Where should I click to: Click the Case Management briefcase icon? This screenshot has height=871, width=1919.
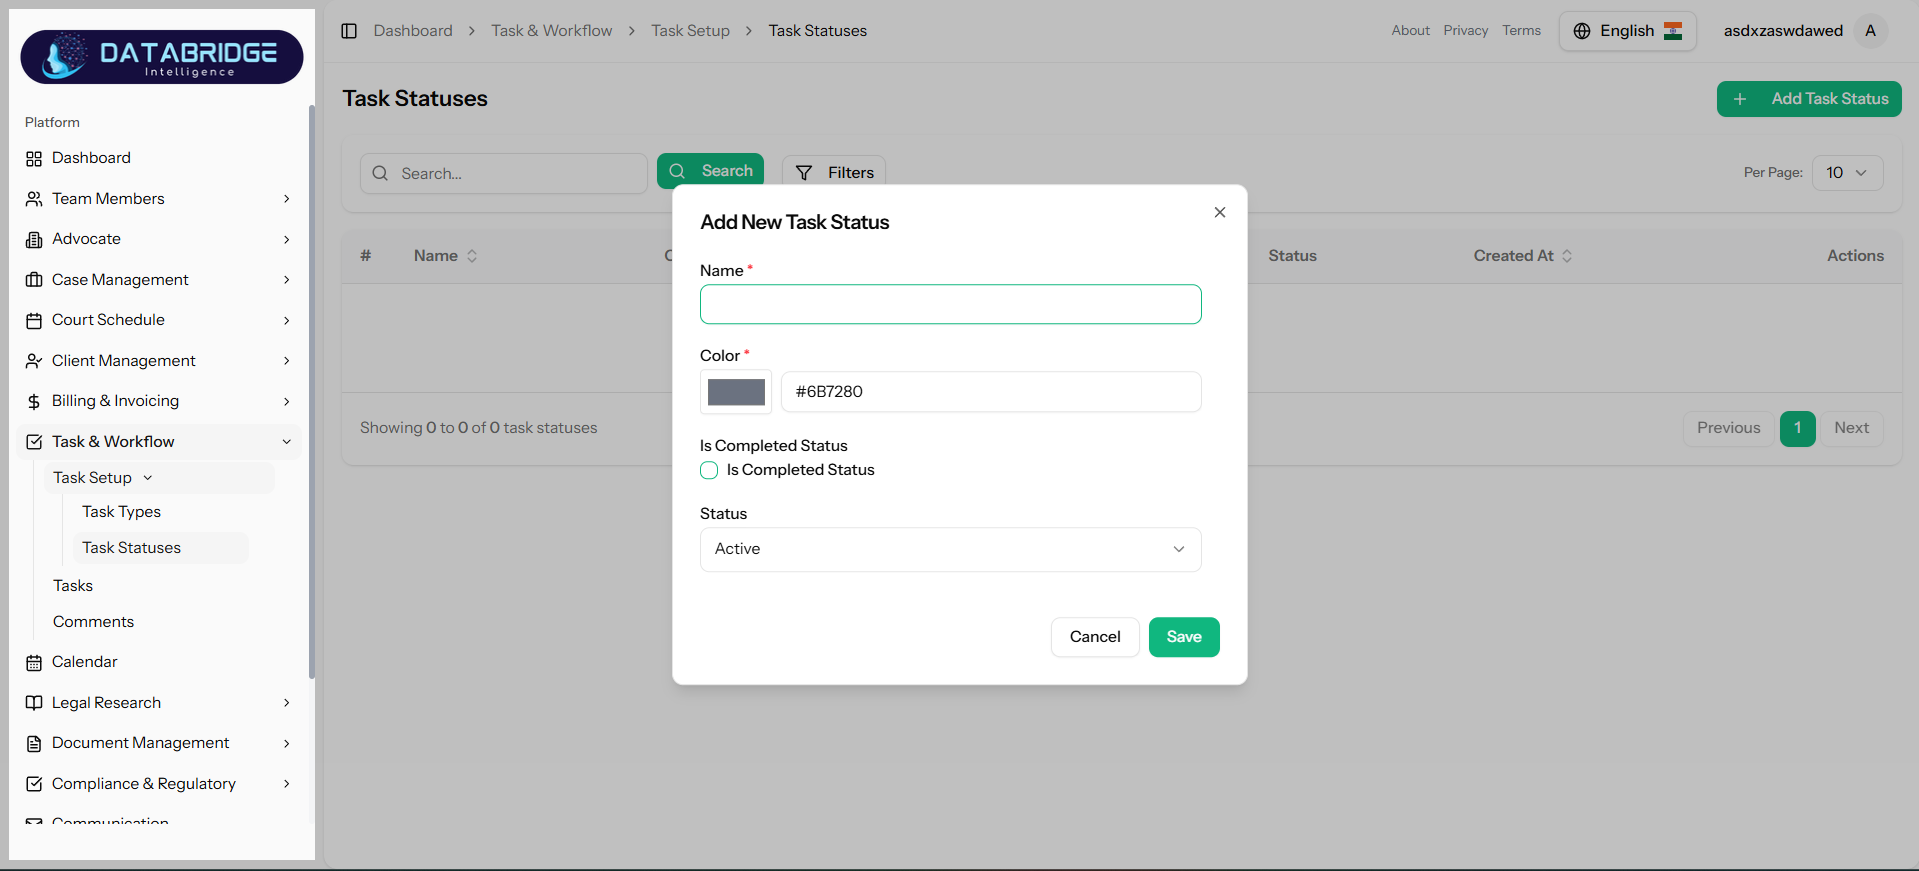[x=34, y=280]
